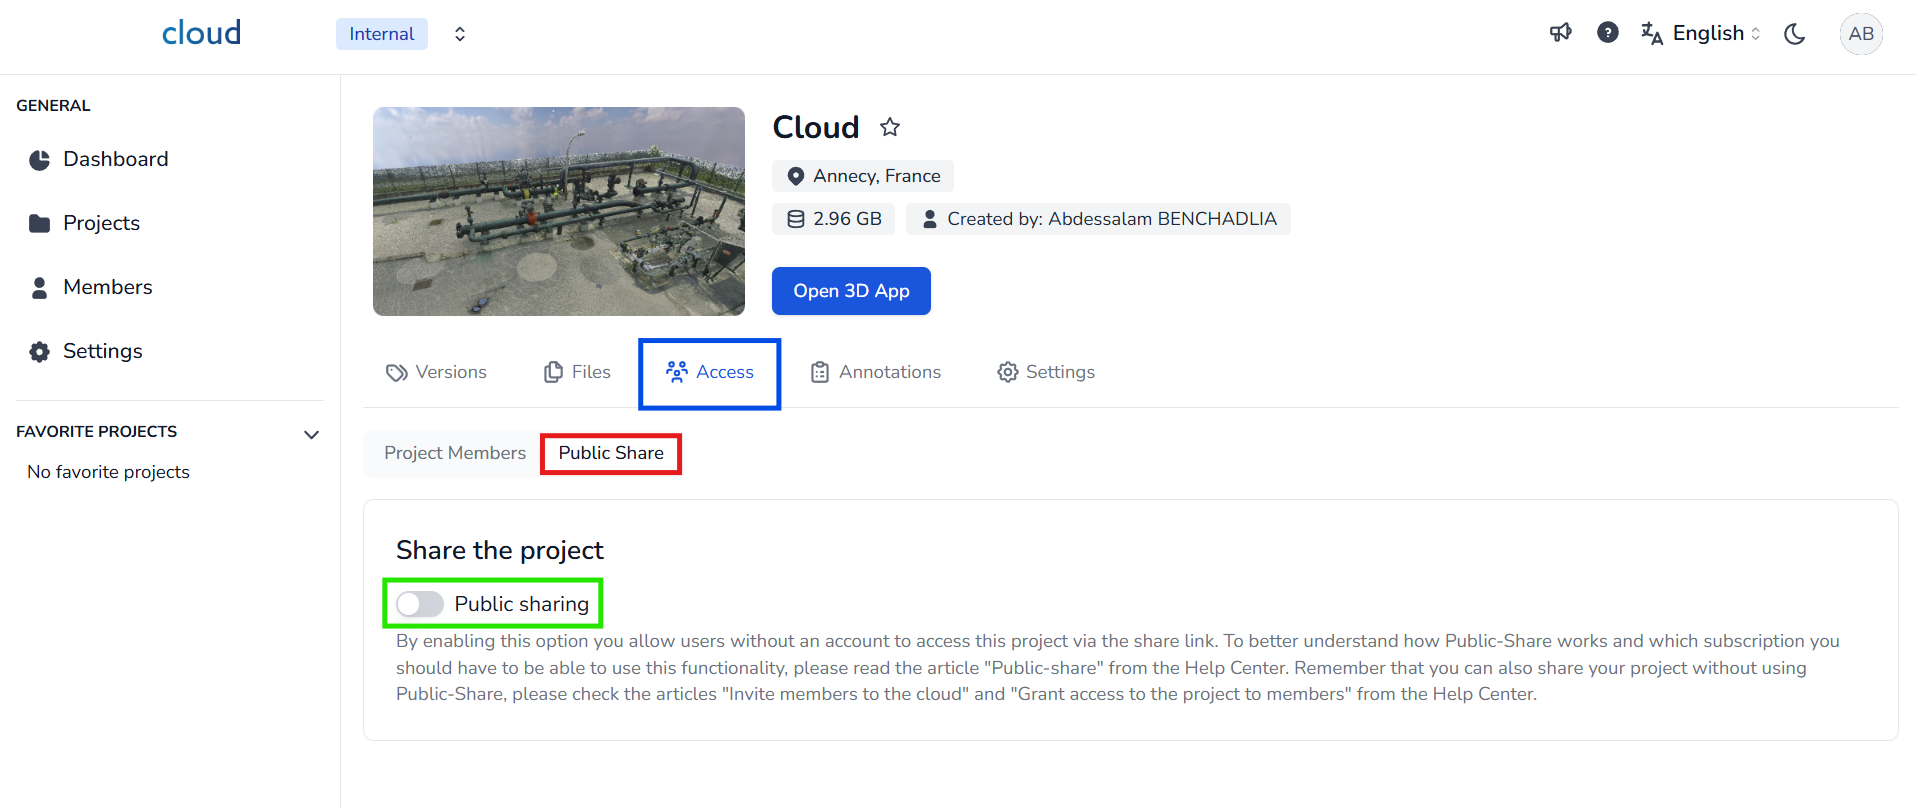This screenshot has width=1916, height=808.
Task: Click the sidebar Settings gear icon
Action: click(x=40, y=352)
